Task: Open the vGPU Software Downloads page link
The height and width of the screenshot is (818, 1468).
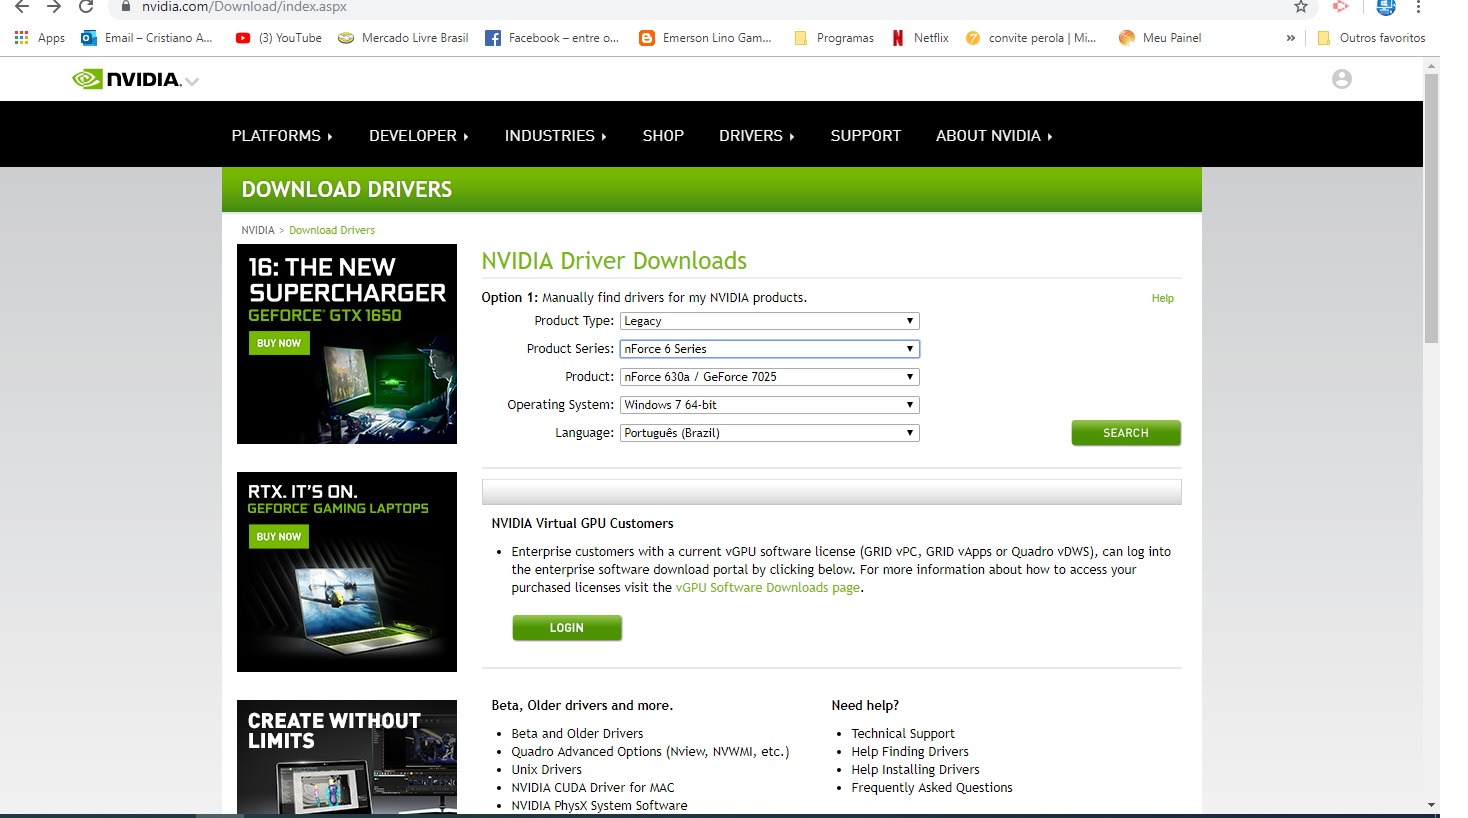Action: point(767,587)
